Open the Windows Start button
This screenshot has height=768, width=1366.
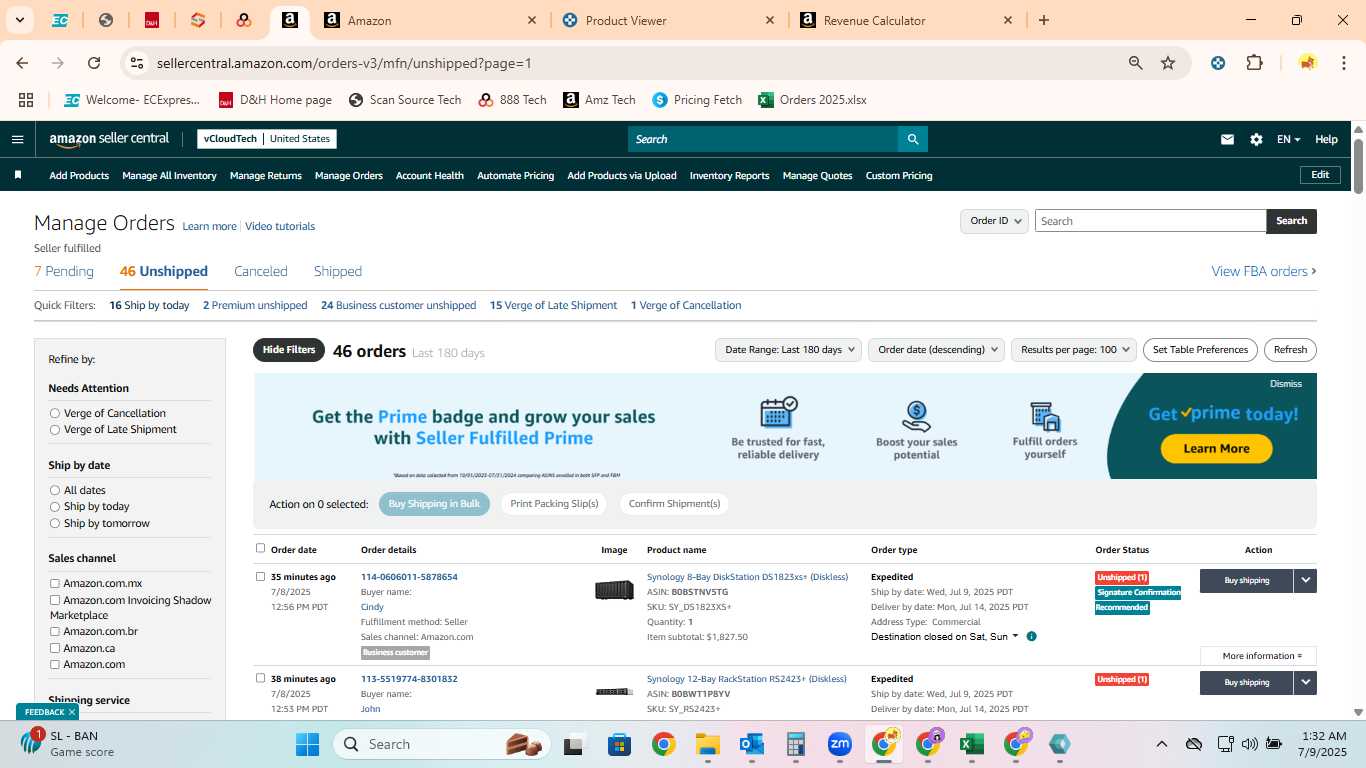pyautogui.click(x=308, y=744)
